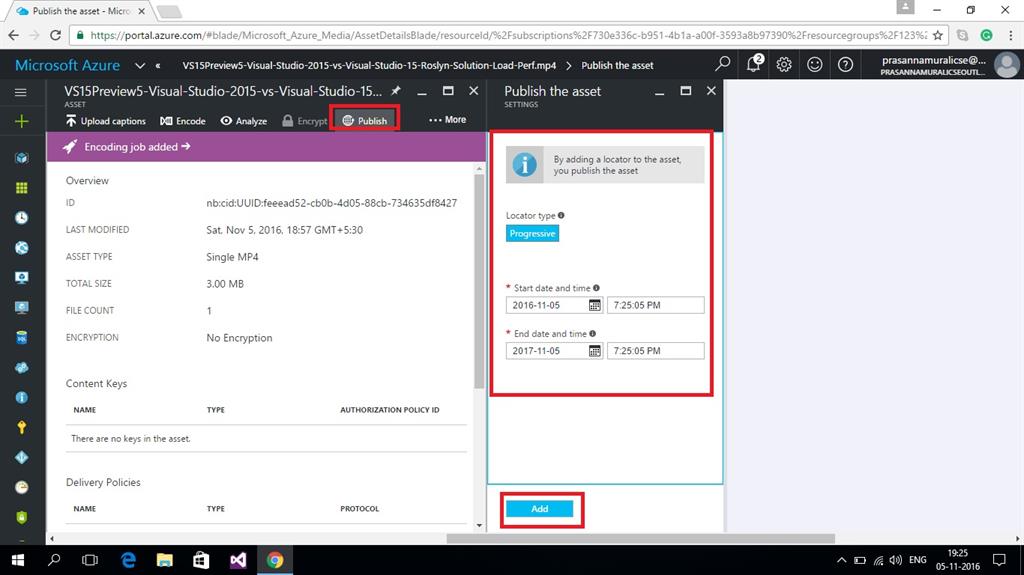Click the 3.00 MB total size value
Image resolution: width=1024 pixels, height=575 pixels.
click(225, 284)
